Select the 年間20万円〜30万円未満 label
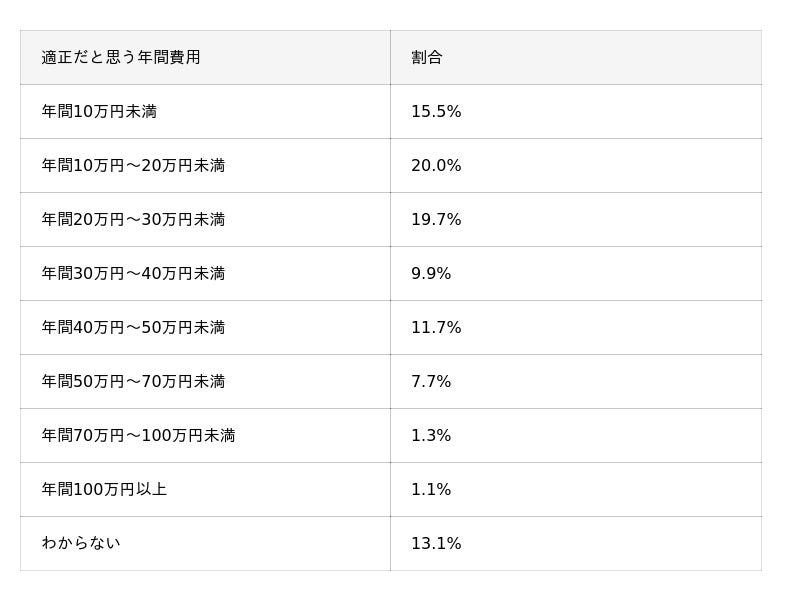This screenshot has width=800, height=601. click(133, 220)
